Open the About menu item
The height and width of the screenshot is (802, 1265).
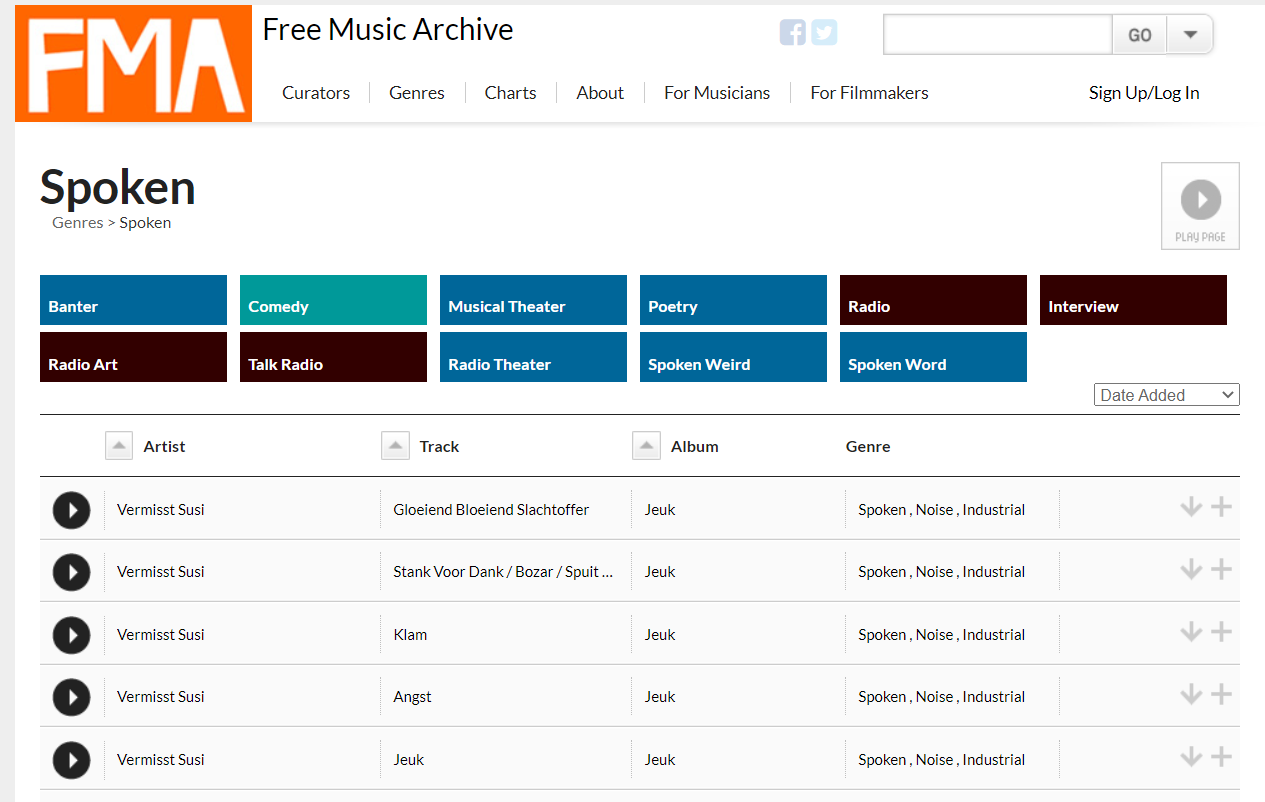[600, 93]
